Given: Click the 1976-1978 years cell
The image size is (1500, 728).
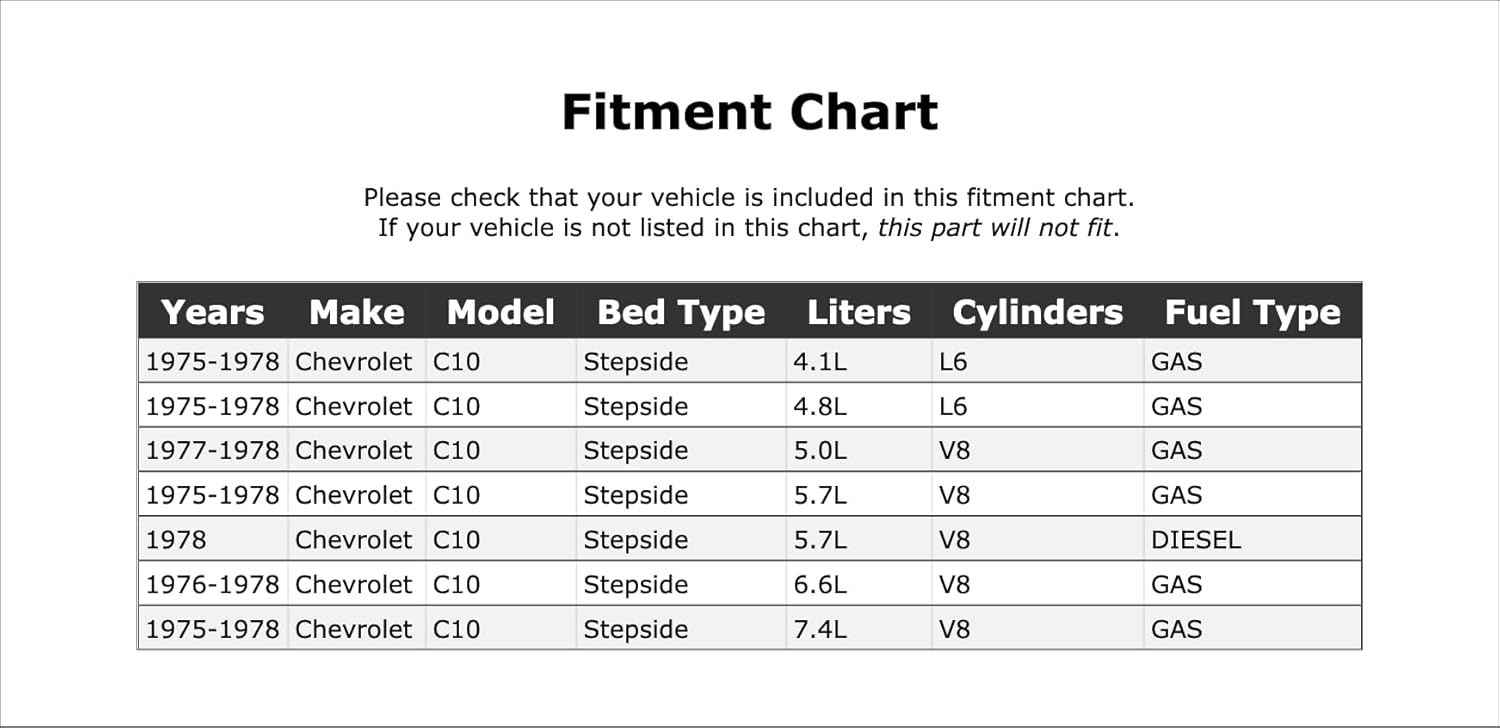Looking at the screenshot, I should point(212,585).
